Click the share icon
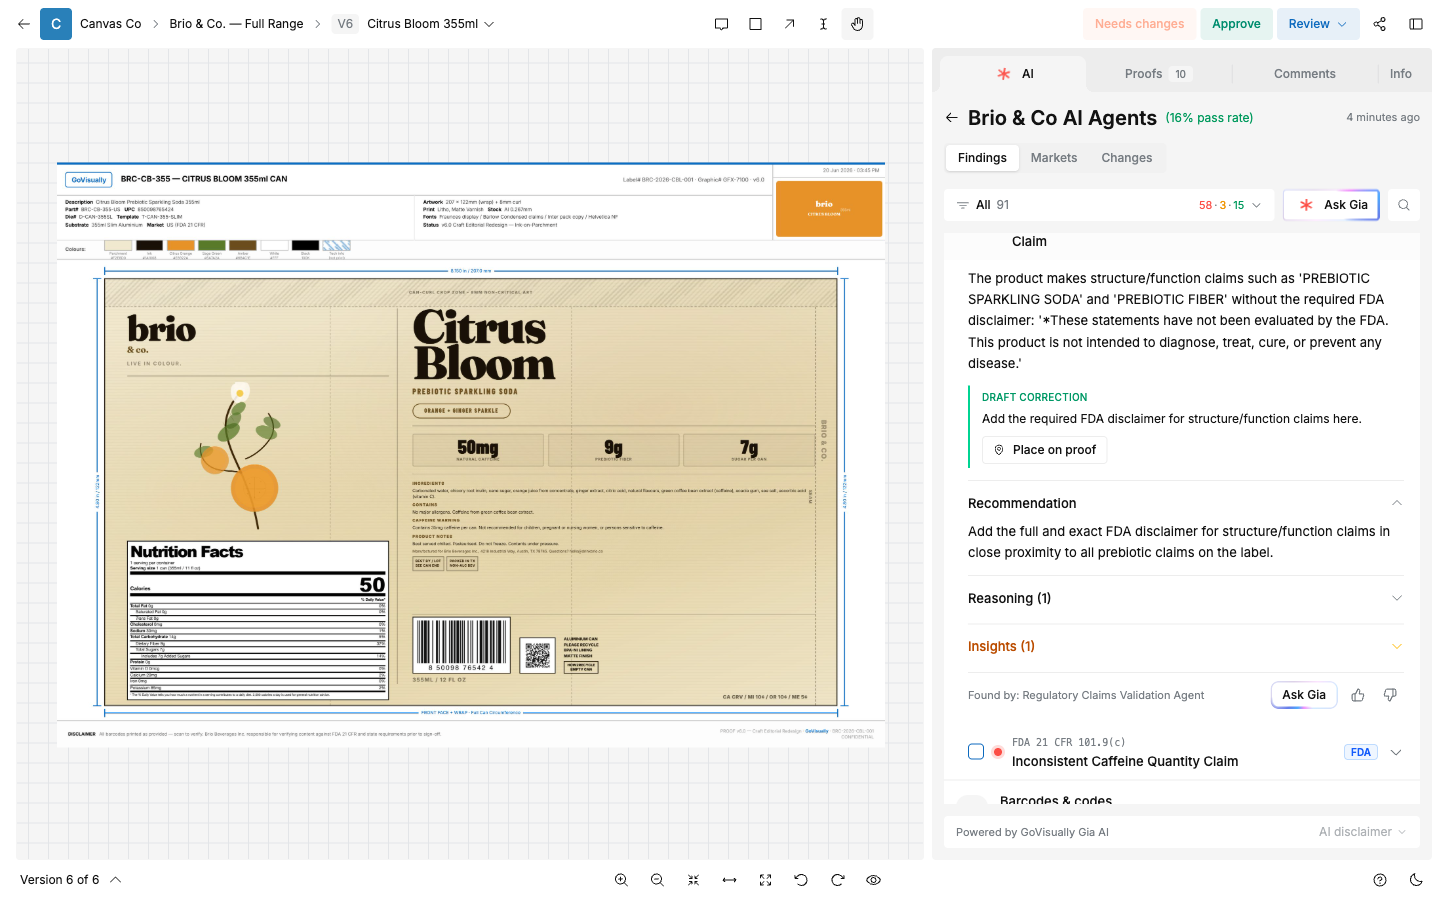The width and height of the screenshot is (1440, 900). [1379, 24]
